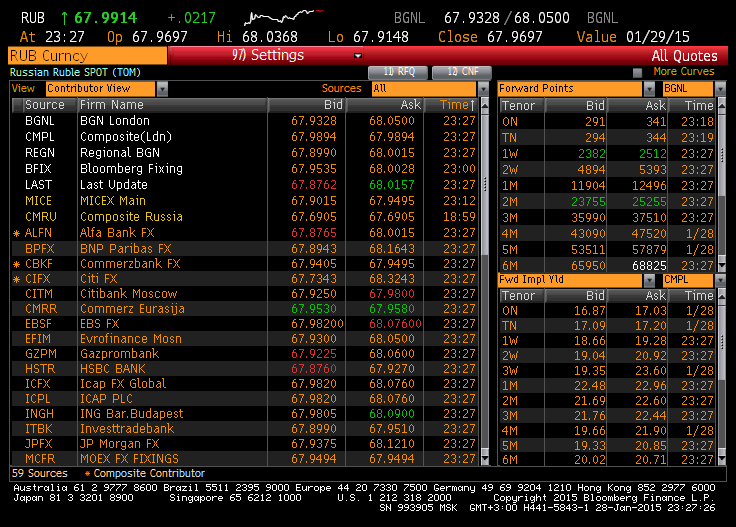Click the star icon beside CBKF
The image size is (736, 527).
(16, 265)
